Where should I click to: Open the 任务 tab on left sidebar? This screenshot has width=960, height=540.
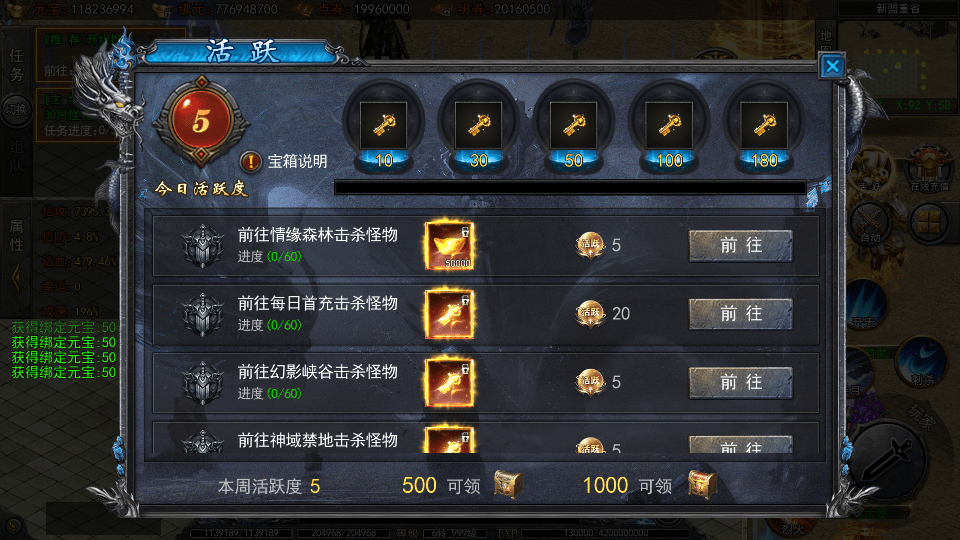(16, 65)
